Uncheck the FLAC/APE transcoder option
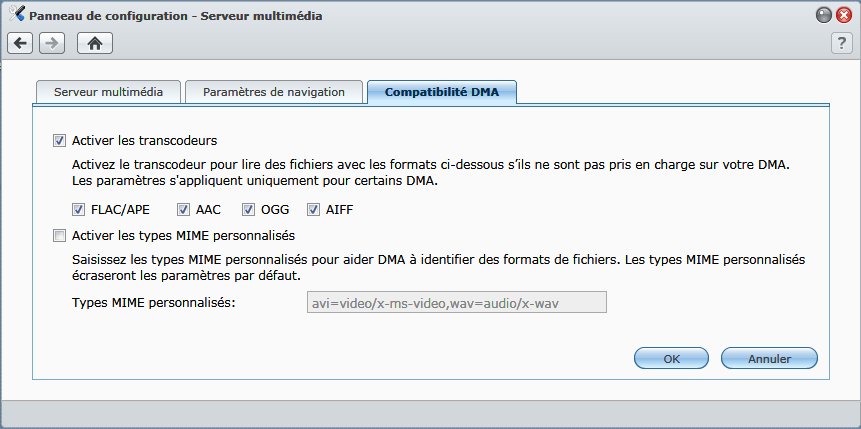 pyautogui.click(x=79, y=210)
